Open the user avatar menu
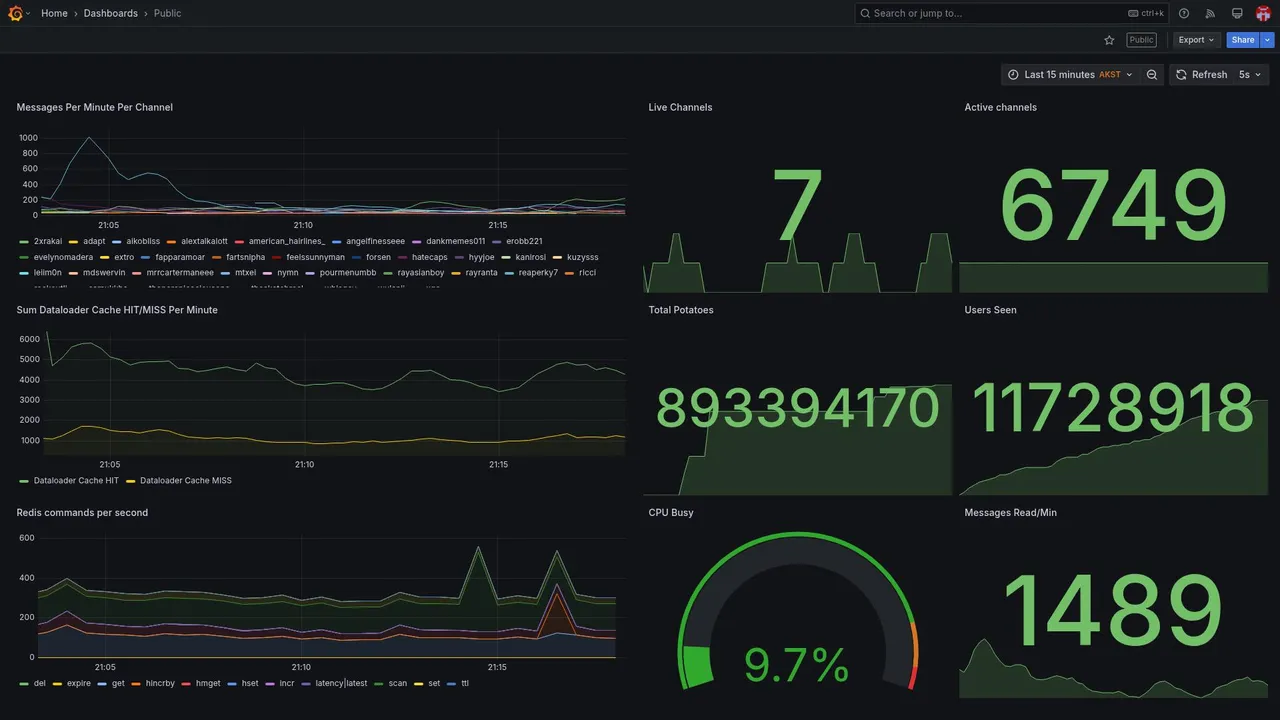This screenshot has width=1280, height=720. [1263, 13]
